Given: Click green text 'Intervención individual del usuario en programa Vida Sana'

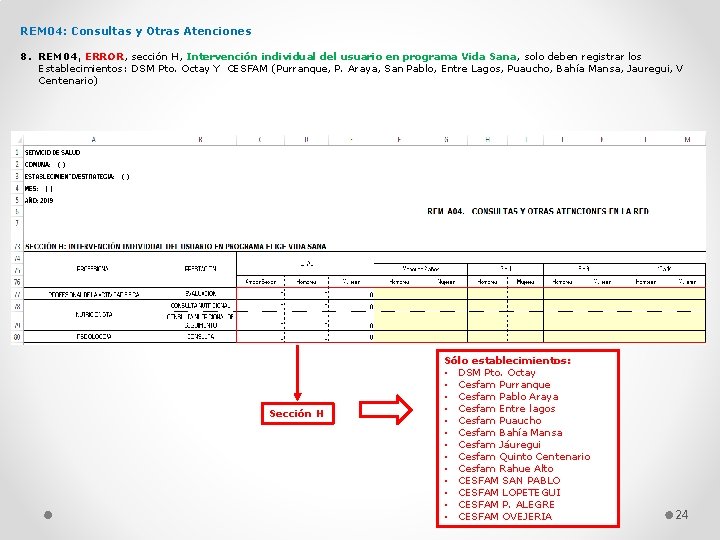Looking at the screenshot, I should pos(351,56).
